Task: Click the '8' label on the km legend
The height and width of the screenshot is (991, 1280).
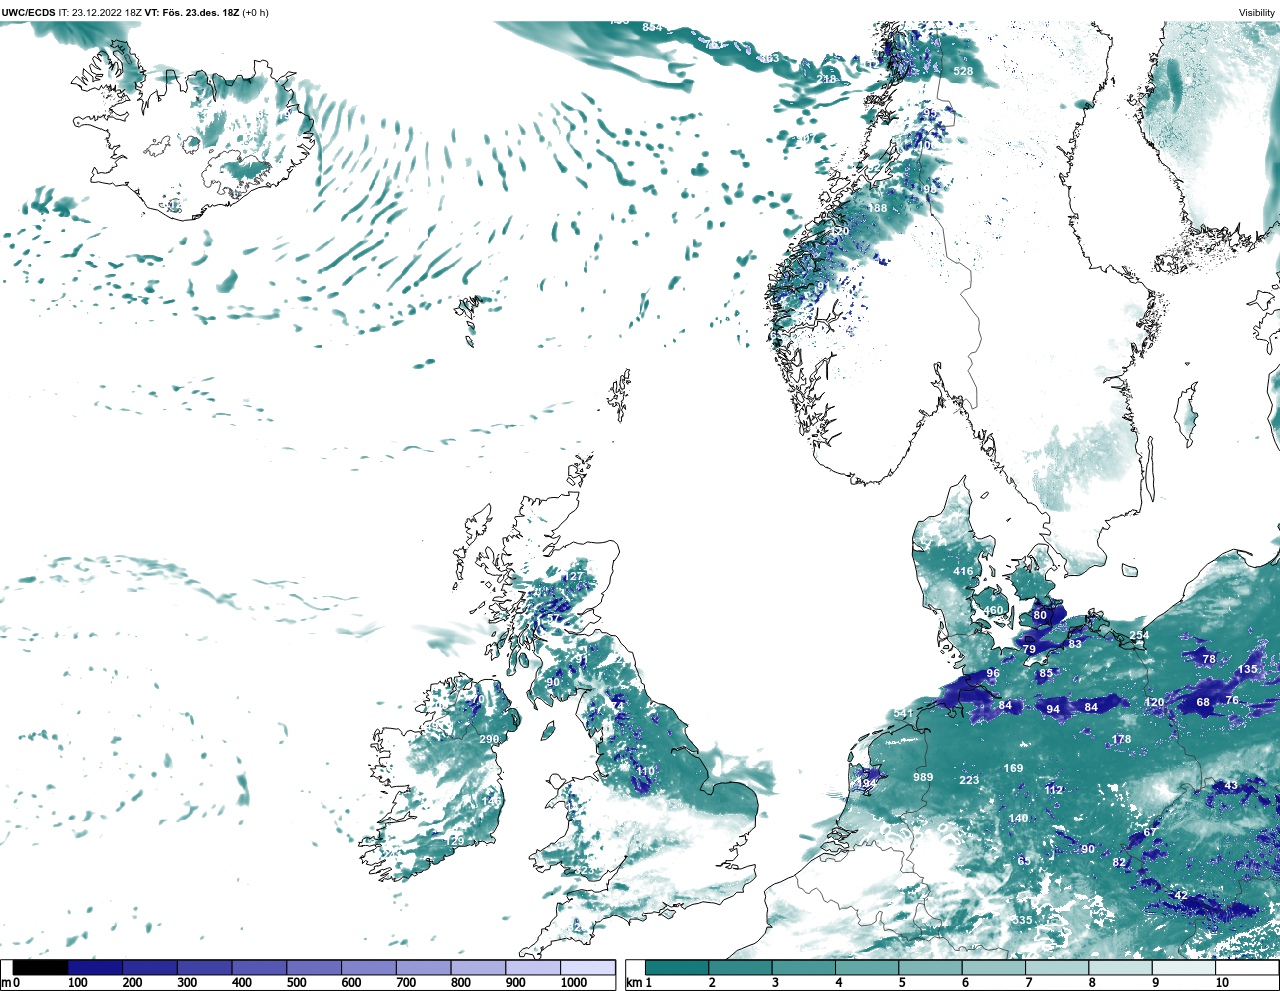Action: point(1092,983)
